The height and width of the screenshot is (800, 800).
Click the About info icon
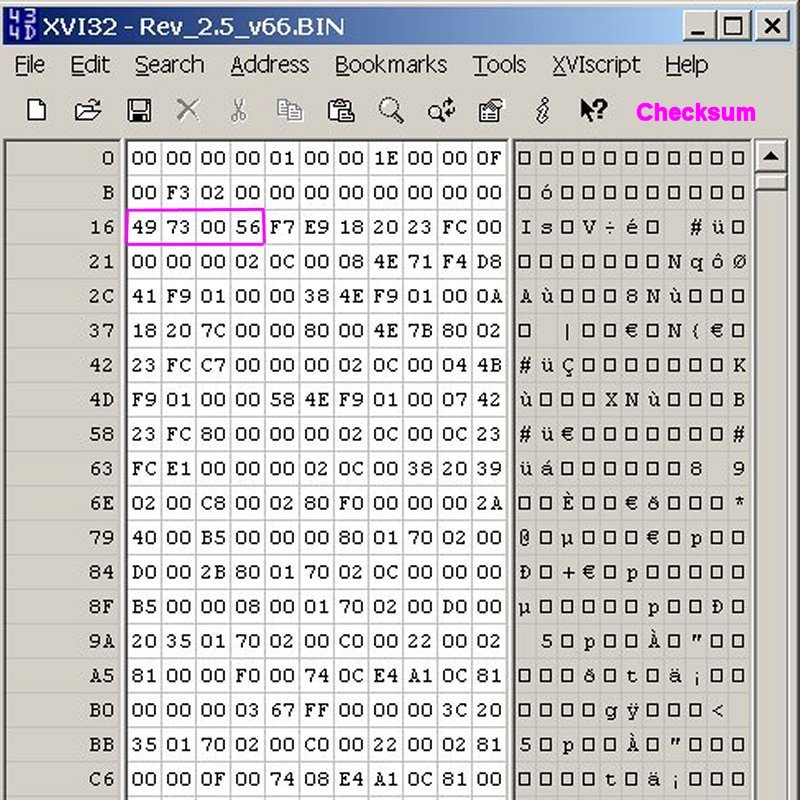543,110
